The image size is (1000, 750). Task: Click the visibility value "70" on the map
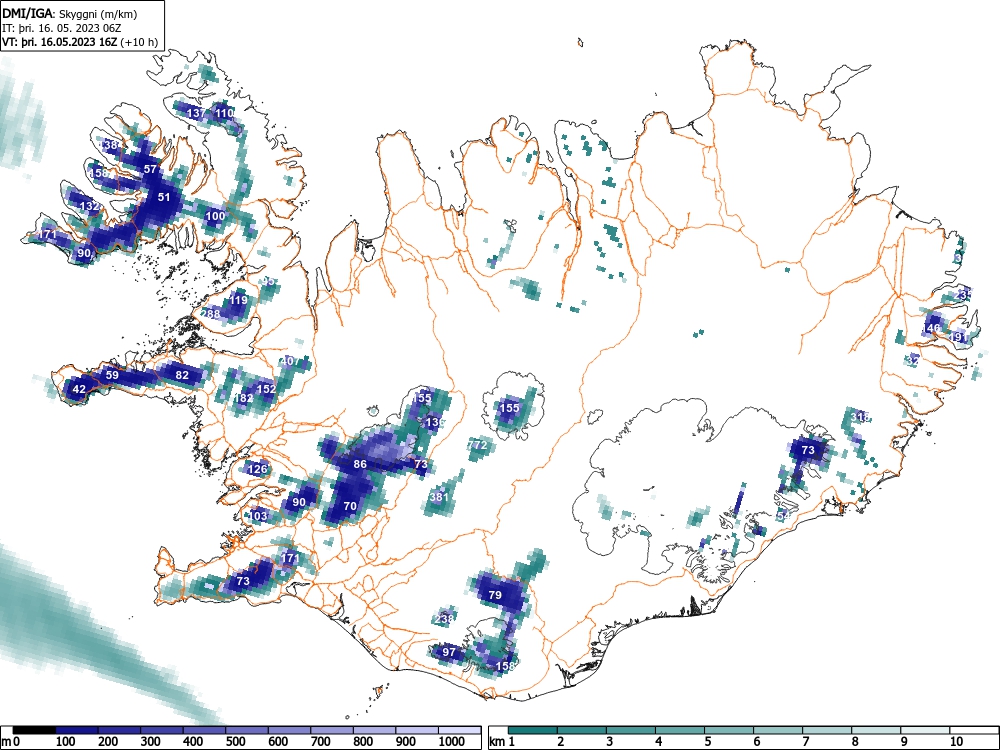click(350, 506)
